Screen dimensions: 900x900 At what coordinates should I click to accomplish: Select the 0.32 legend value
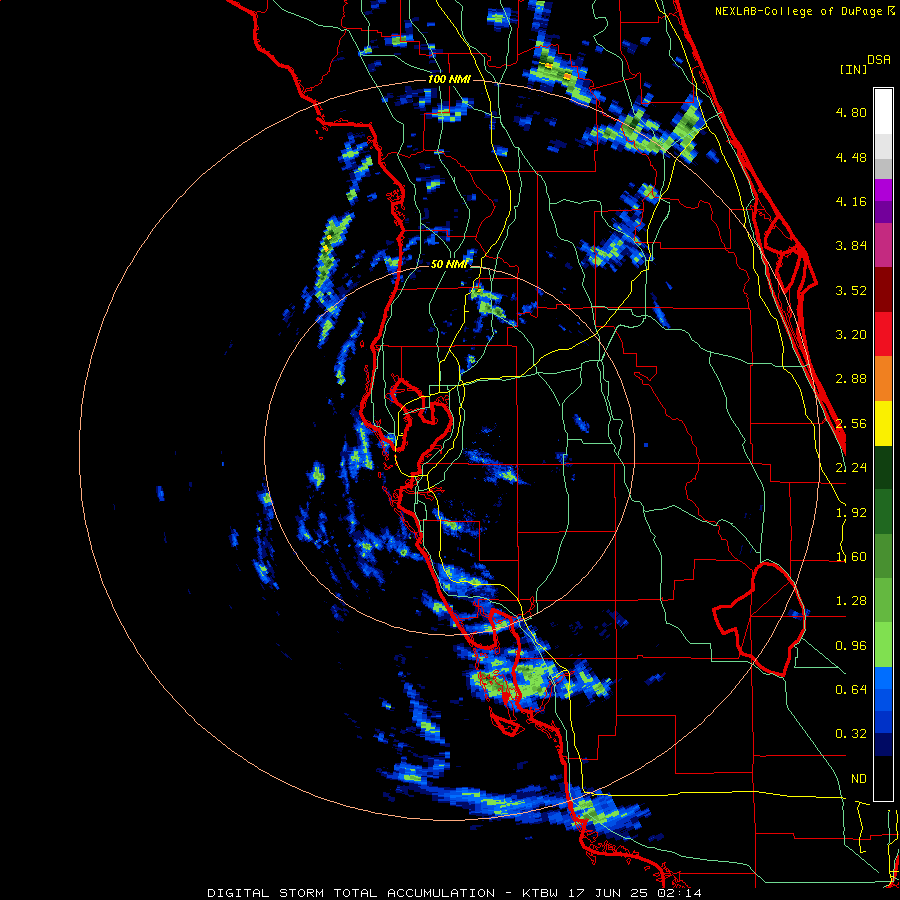click(x=851, y=734)
